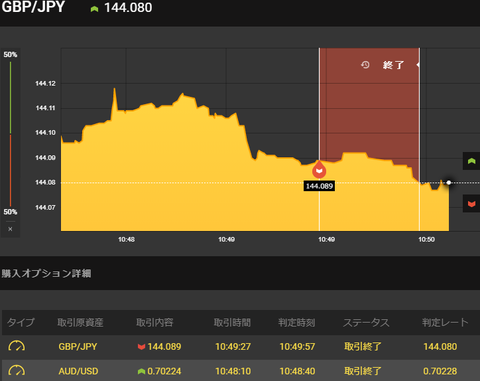The height and width of the screenshot is (381, 480).
Task: Click the green arrow beside 144.080 header
Action: coord(94,9)
